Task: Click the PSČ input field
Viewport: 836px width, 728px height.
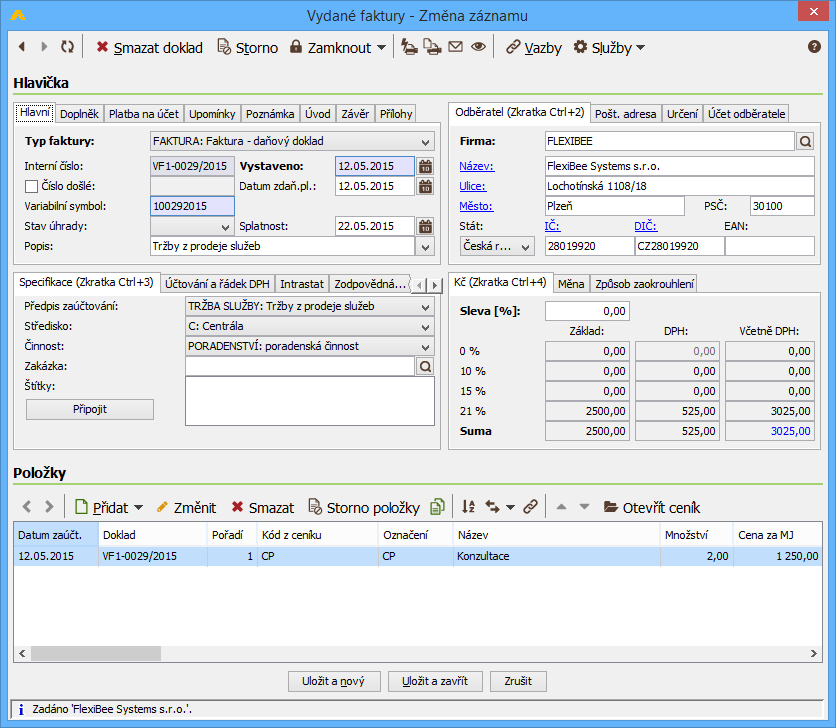Action: tap(782, 206)
